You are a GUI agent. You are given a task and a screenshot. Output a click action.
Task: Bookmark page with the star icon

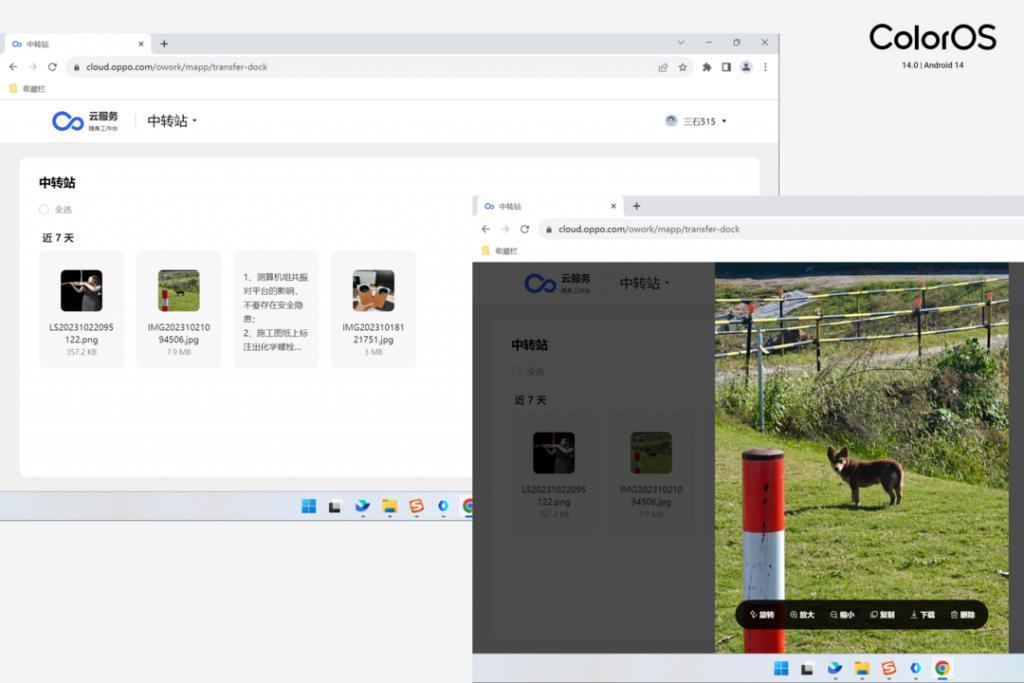683,67
